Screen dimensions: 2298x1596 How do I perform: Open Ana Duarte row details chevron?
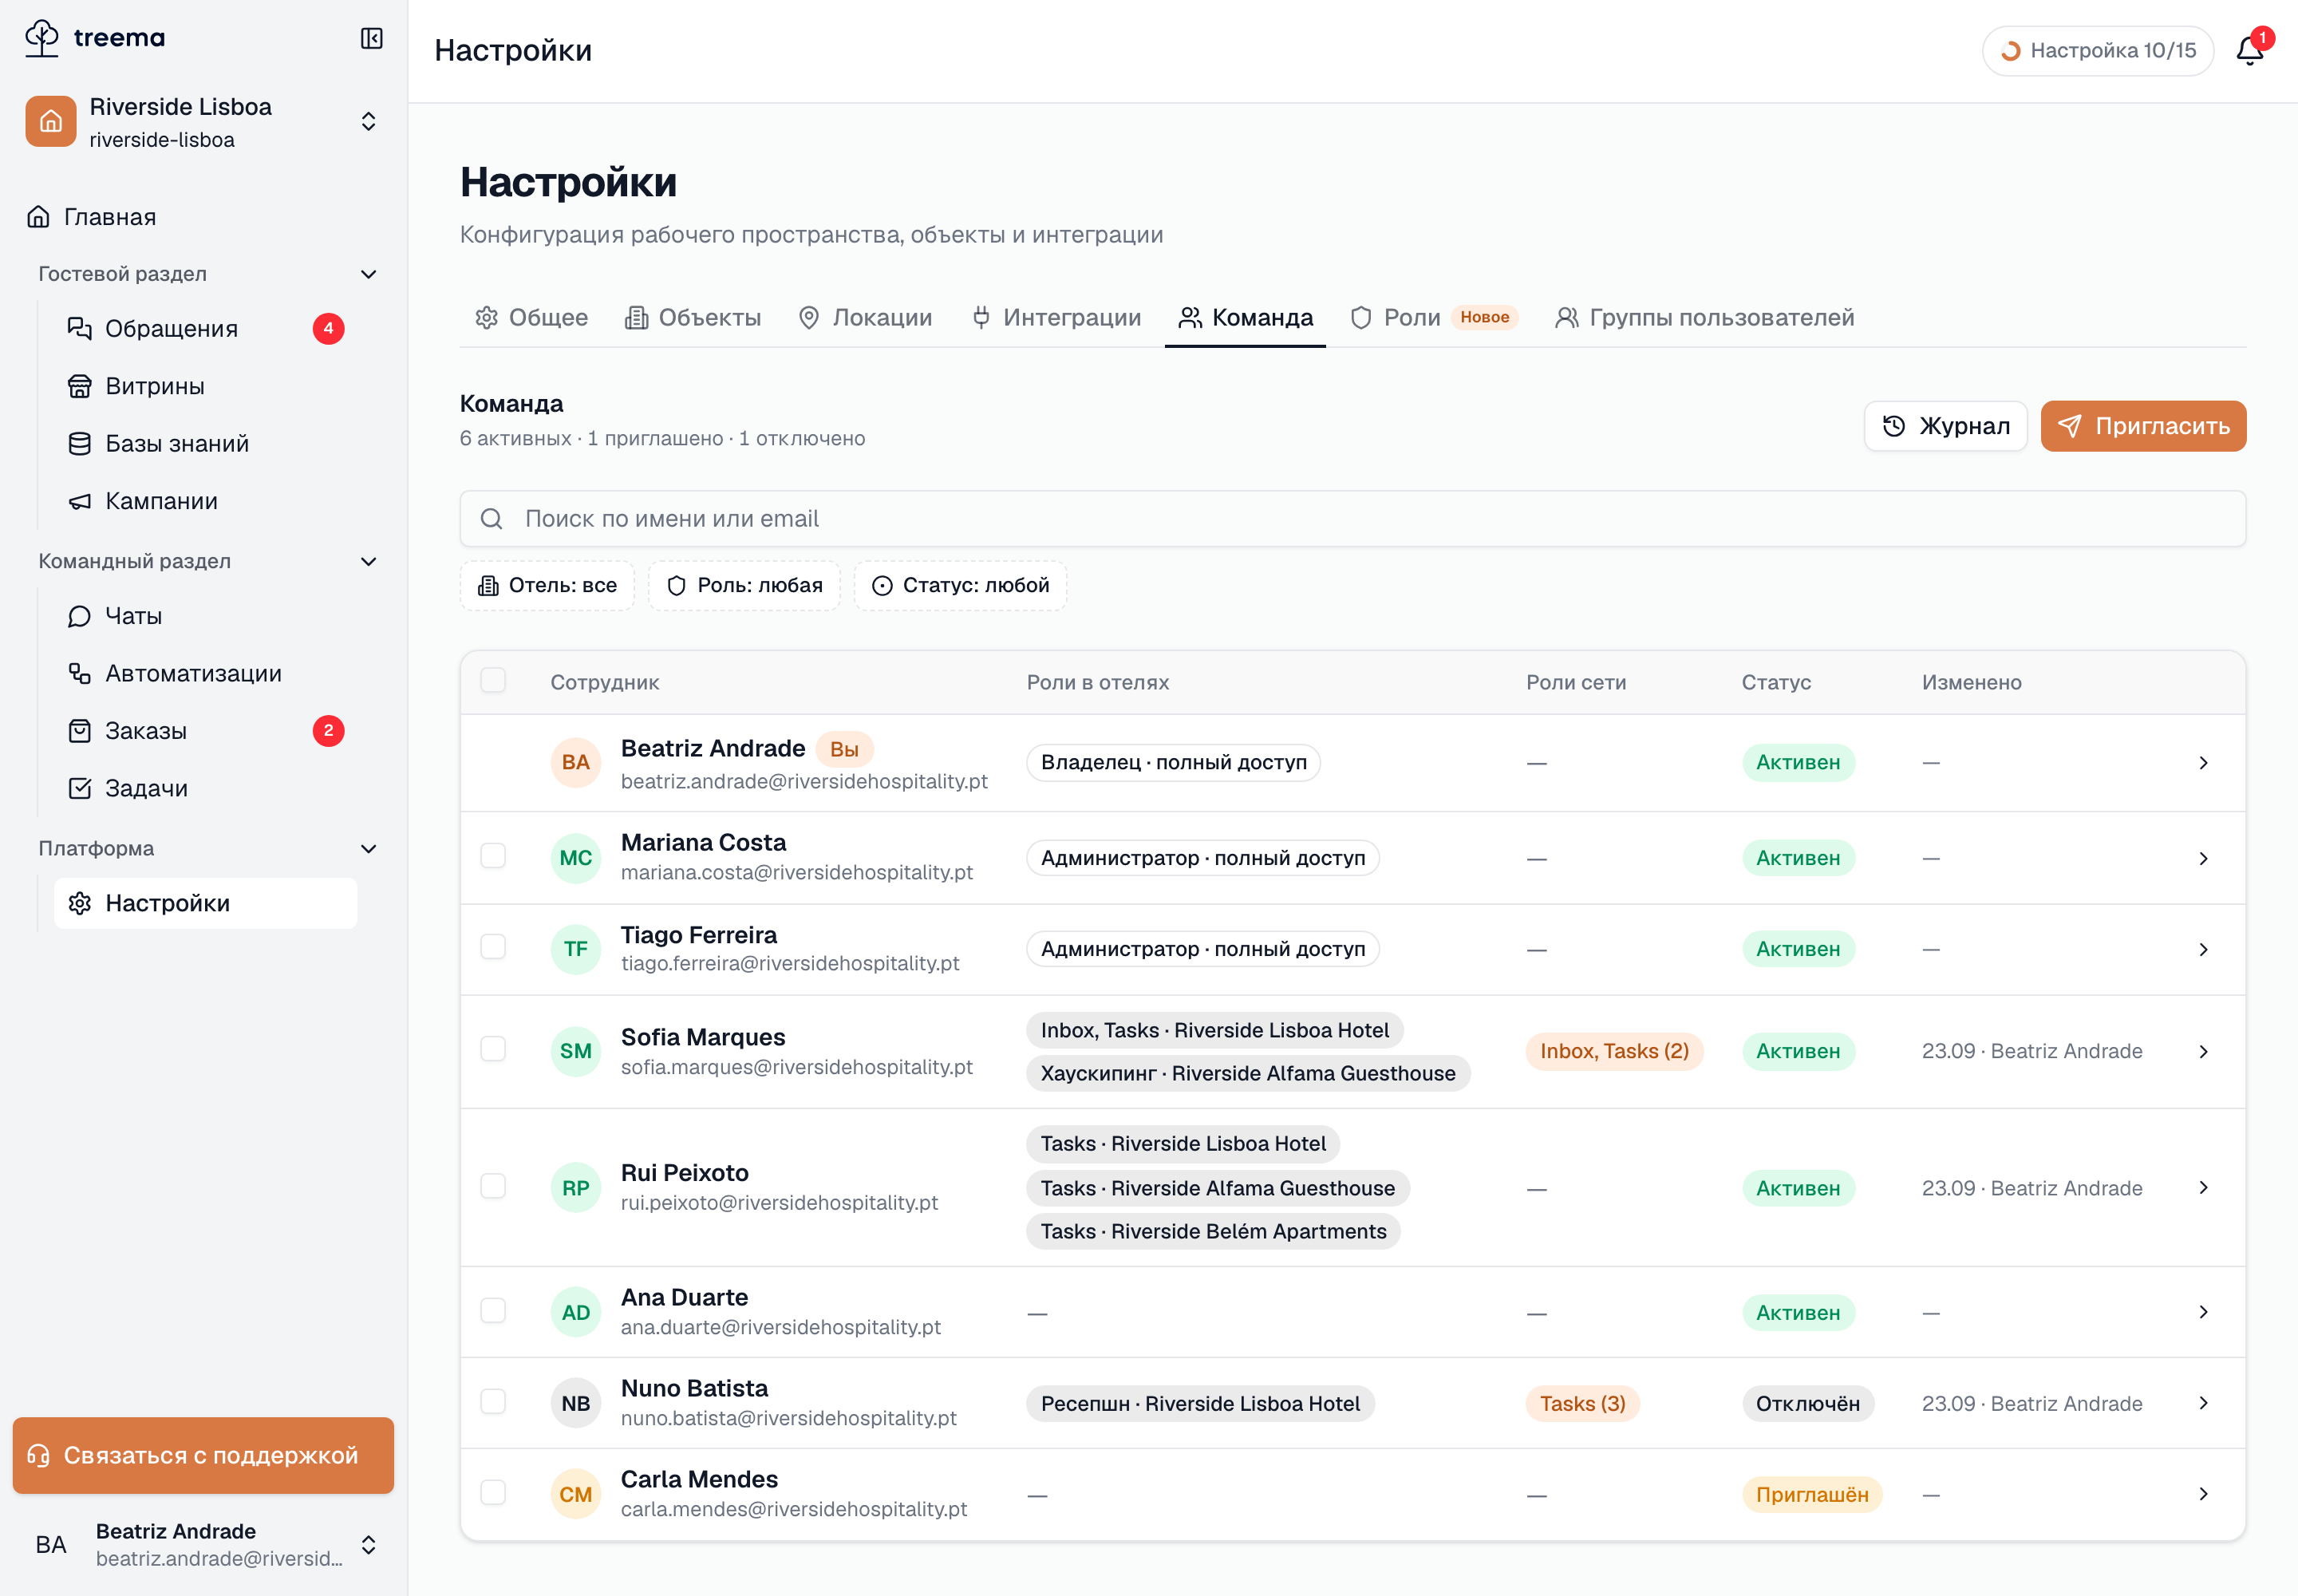tap(2204, 1312)
